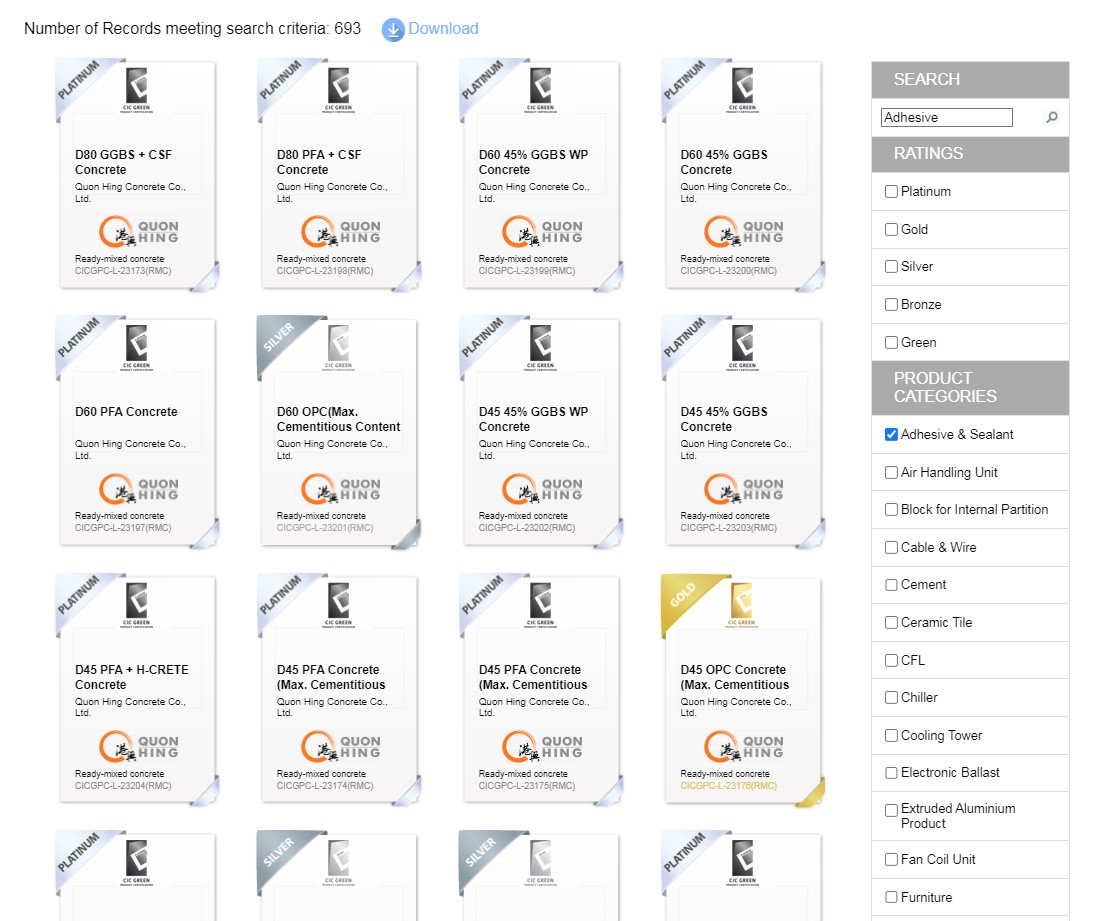
Task: Click Platinum ribbon on D60 PFA Concrete card
Action: (78, 338)
